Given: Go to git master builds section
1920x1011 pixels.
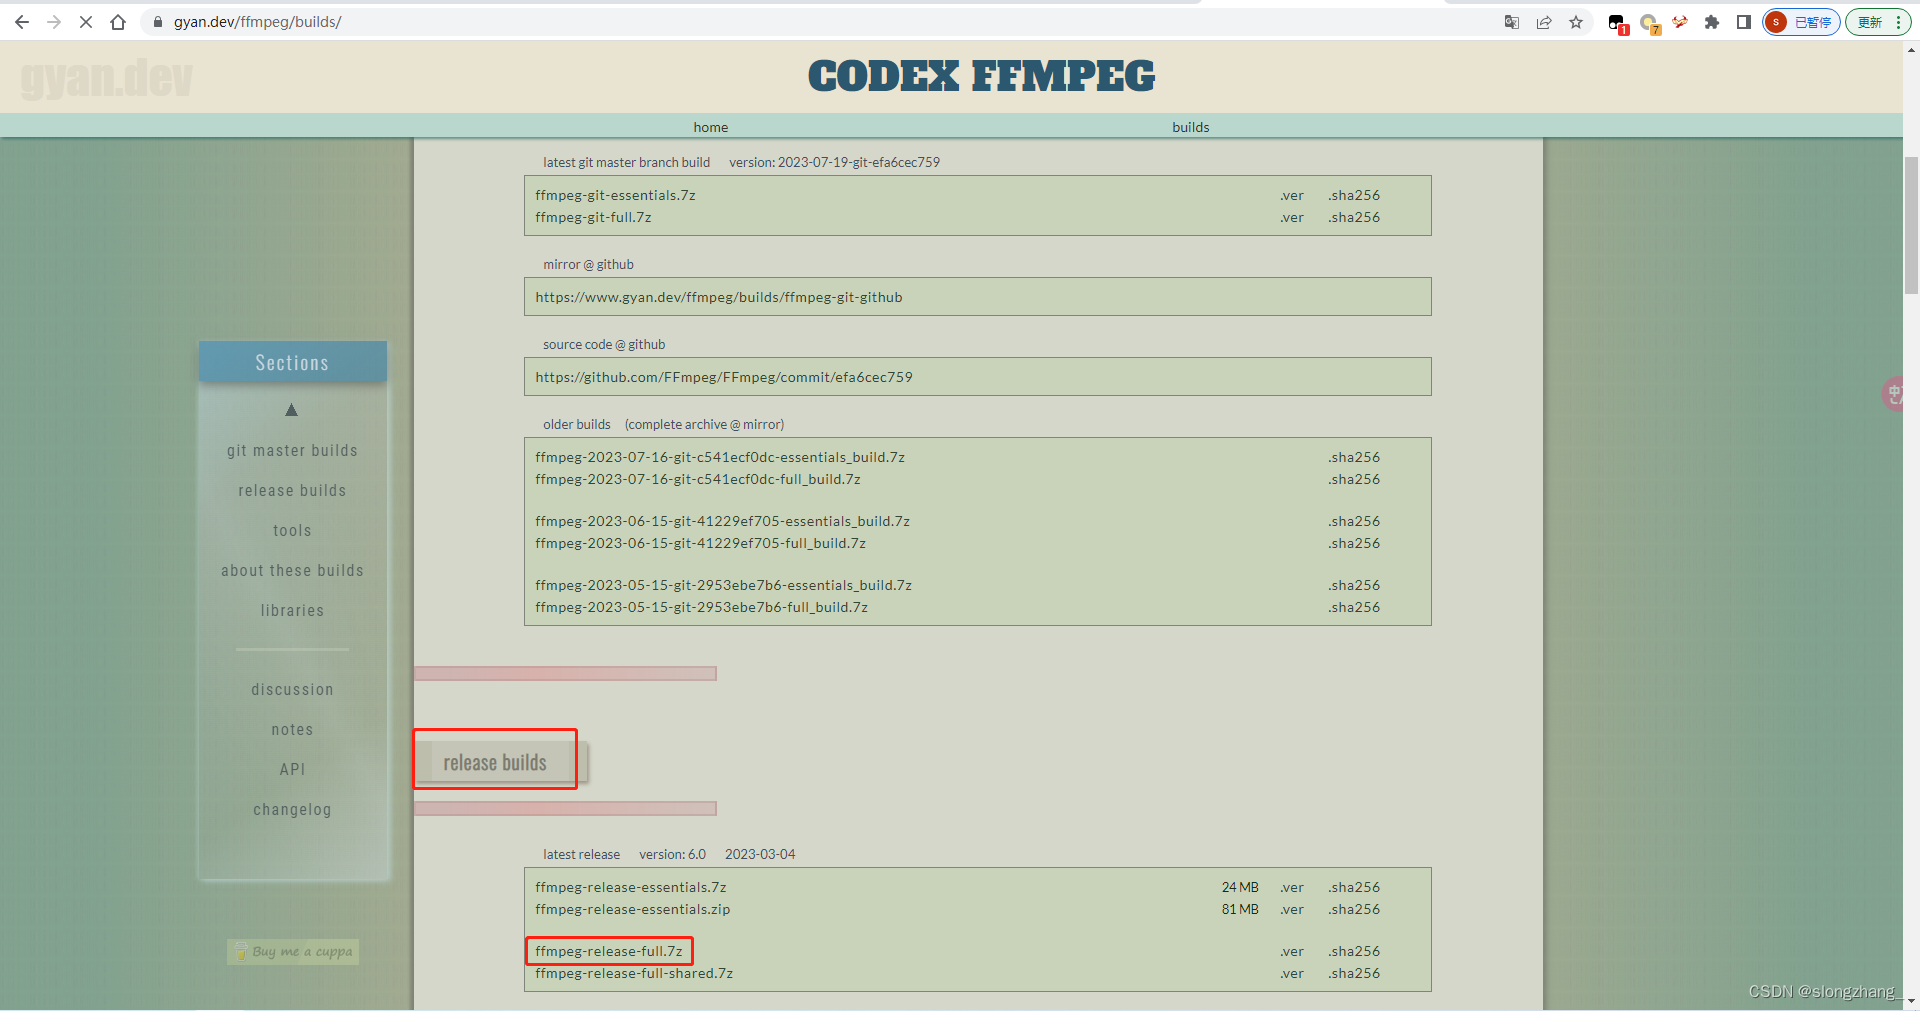Looking at the screenshot, I should click(x=292, y=451).
